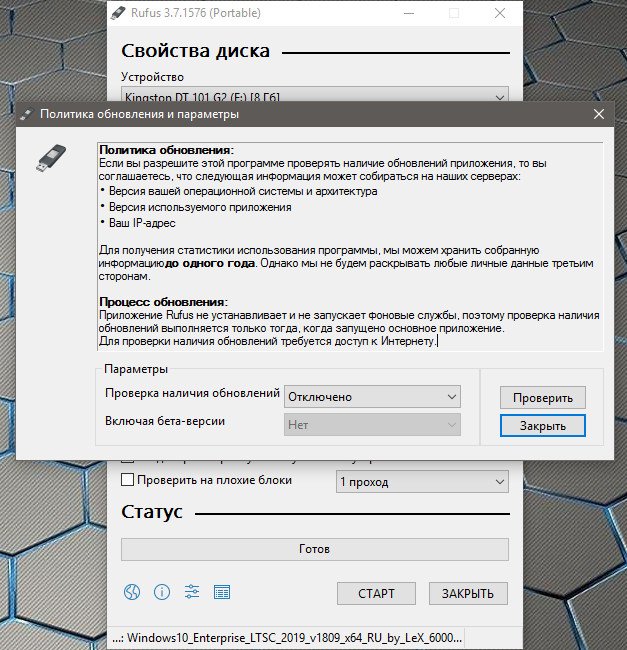
Task: Toggle the partially hidden checkbox above bad blocks
Action: 127,461
